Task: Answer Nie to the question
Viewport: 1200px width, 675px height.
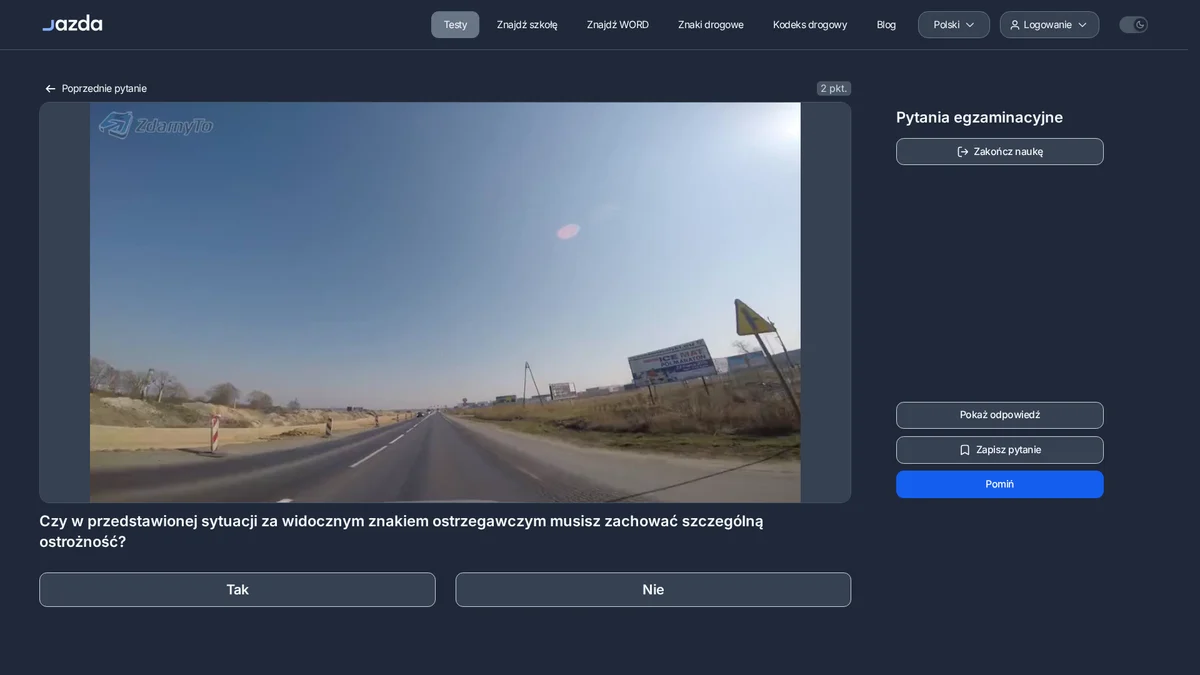Action: pos(653,590)
